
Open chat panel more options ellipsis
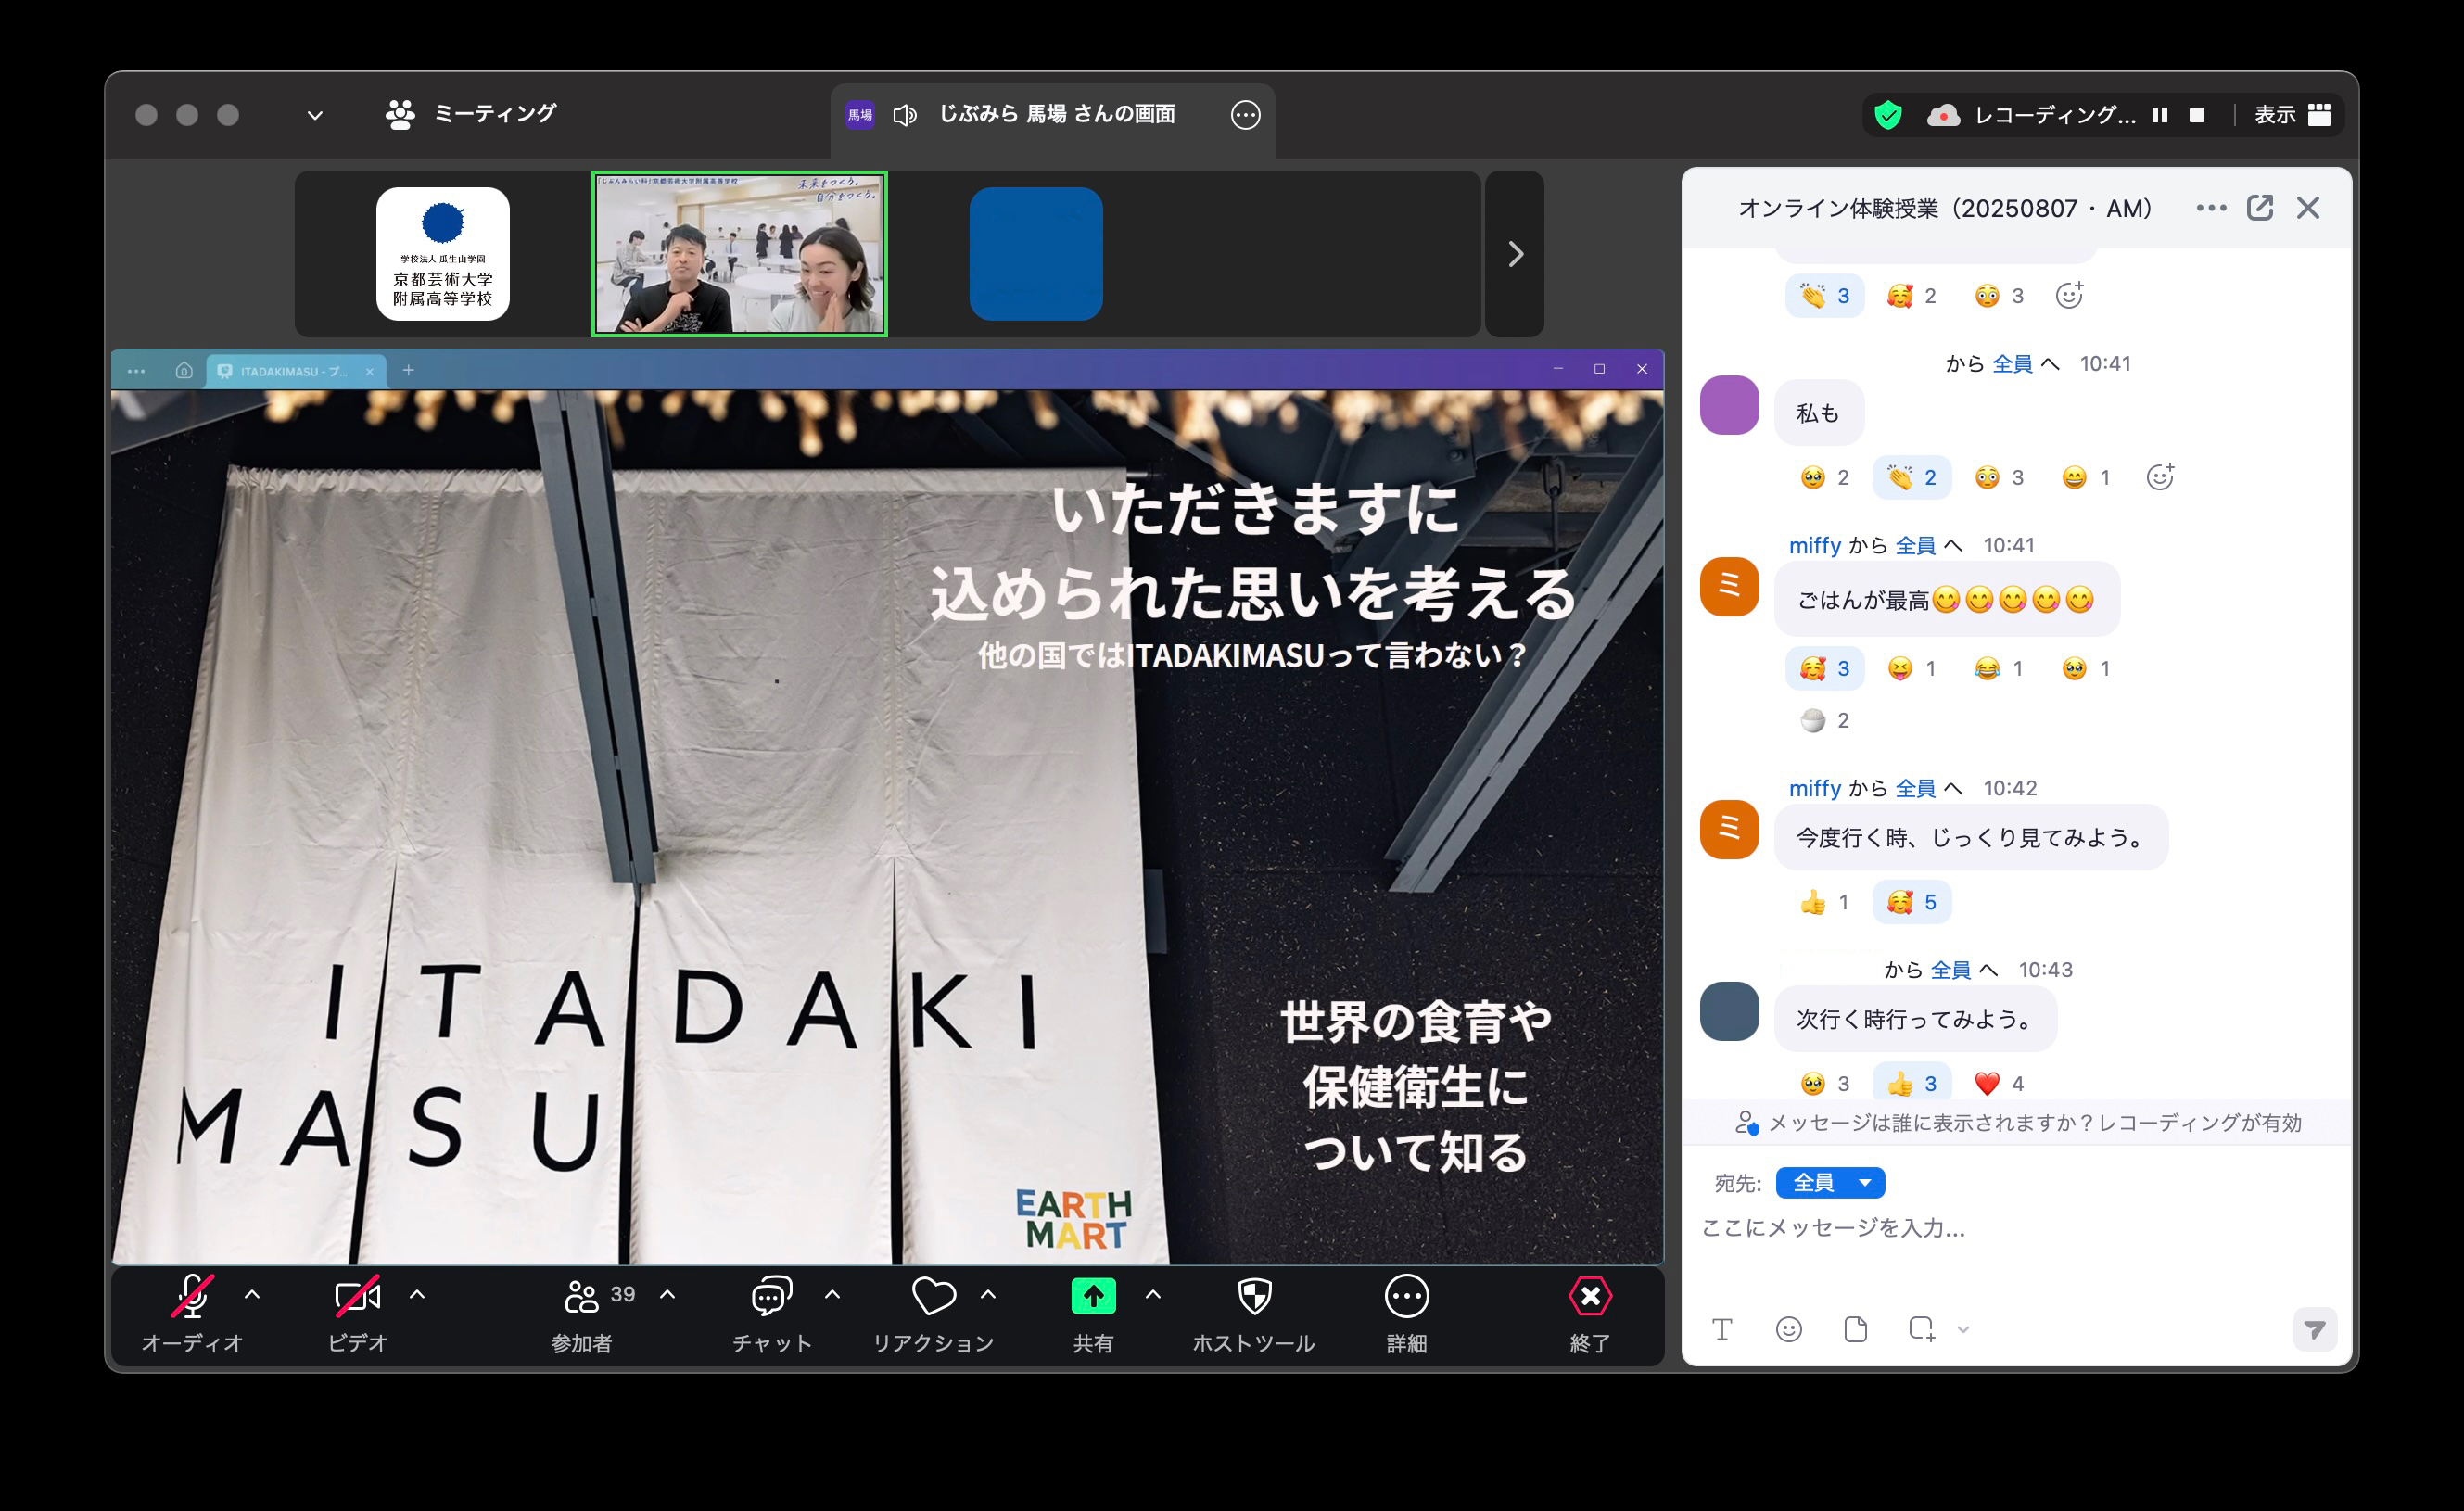pos(2211,208)
